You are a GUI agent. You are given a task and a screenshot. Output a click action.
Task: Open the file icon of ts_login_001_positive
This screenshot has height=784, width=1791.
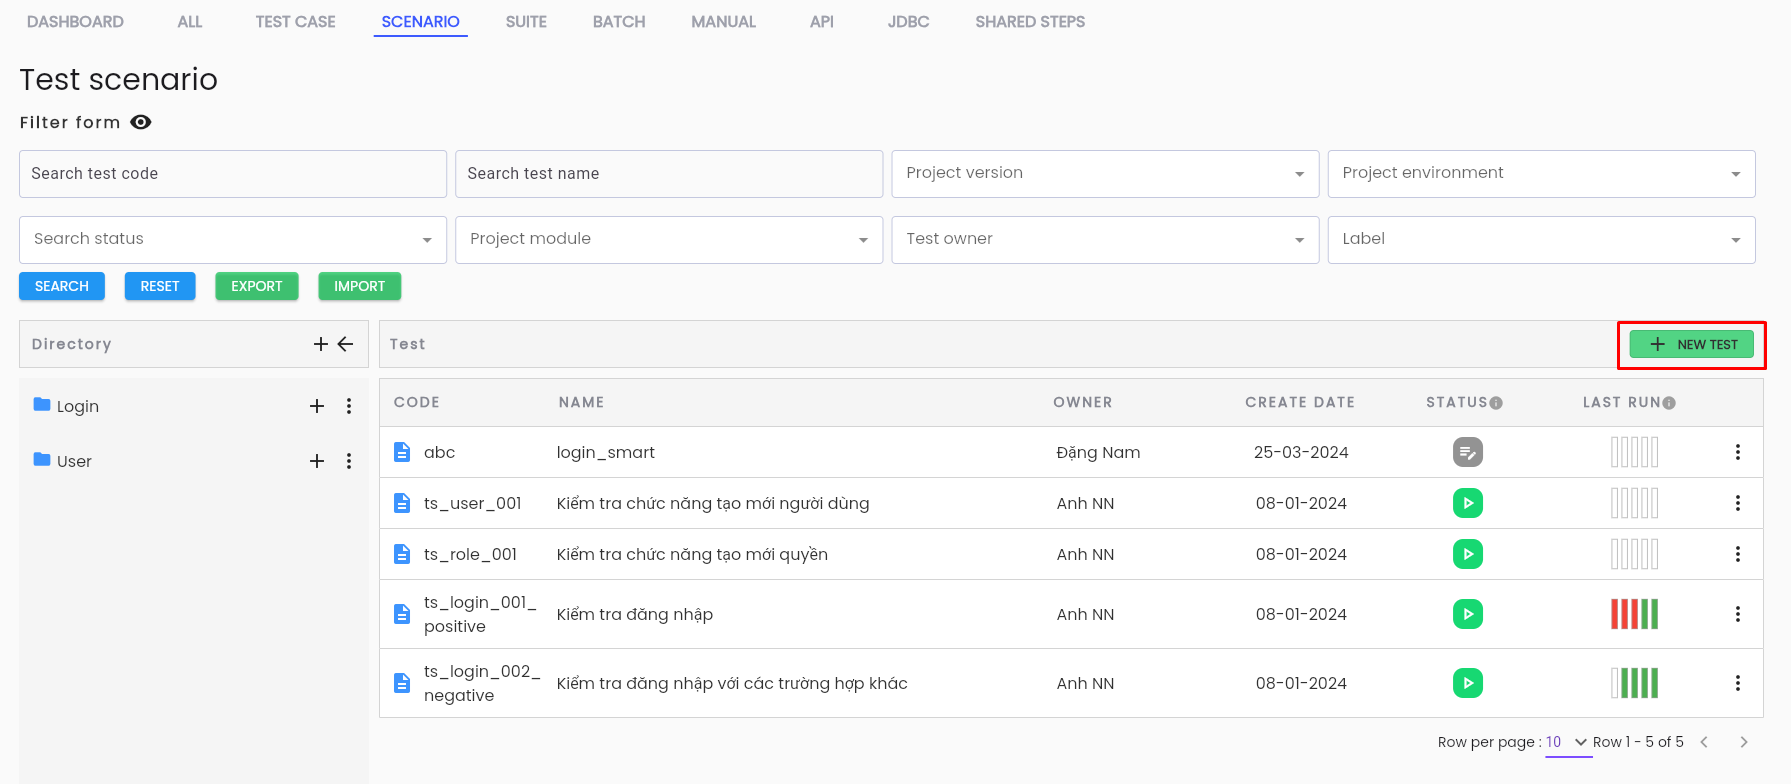(x=402, y=614)
